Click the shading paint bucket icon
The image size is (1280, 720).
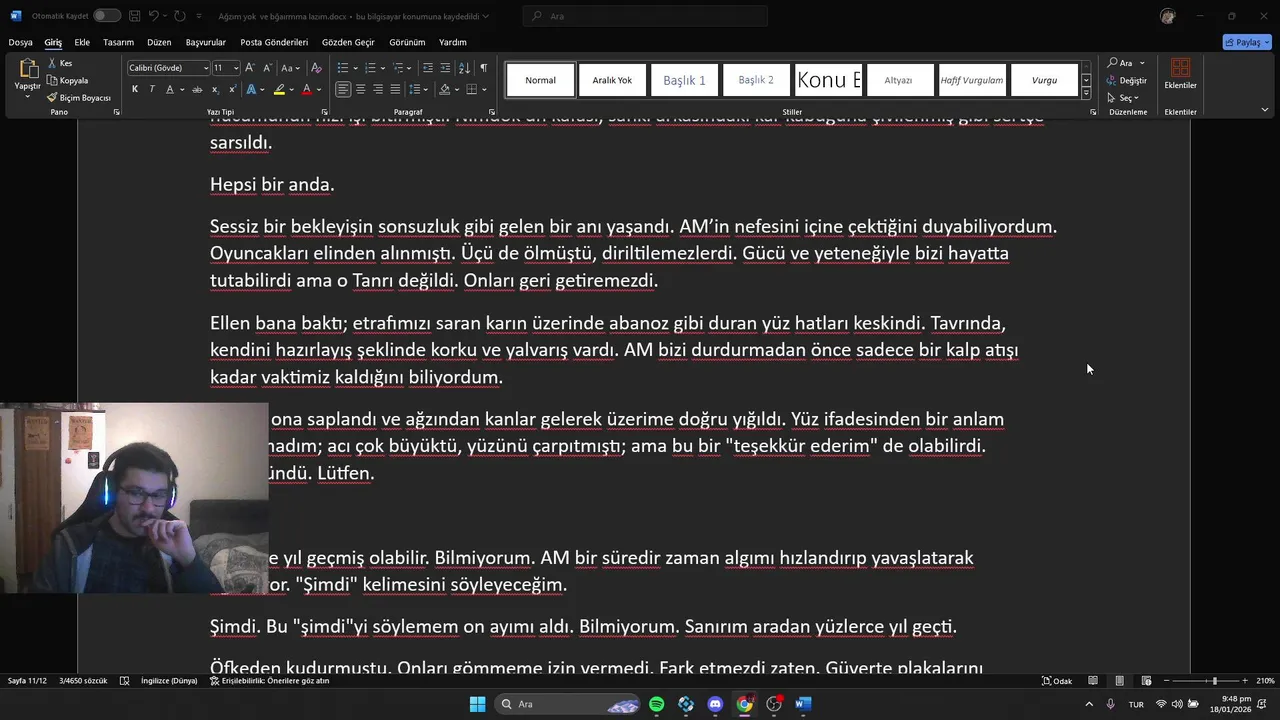[445, 89]
